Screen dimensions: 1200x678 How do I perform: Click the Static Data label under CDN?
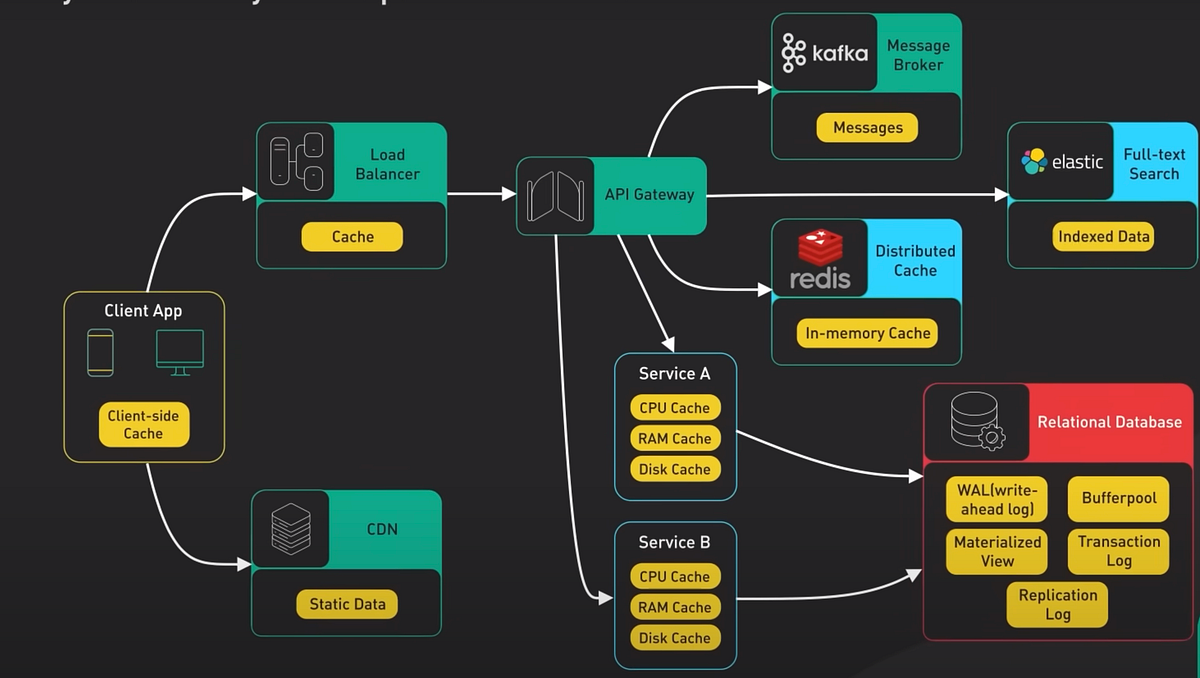(x=345, y=604)
